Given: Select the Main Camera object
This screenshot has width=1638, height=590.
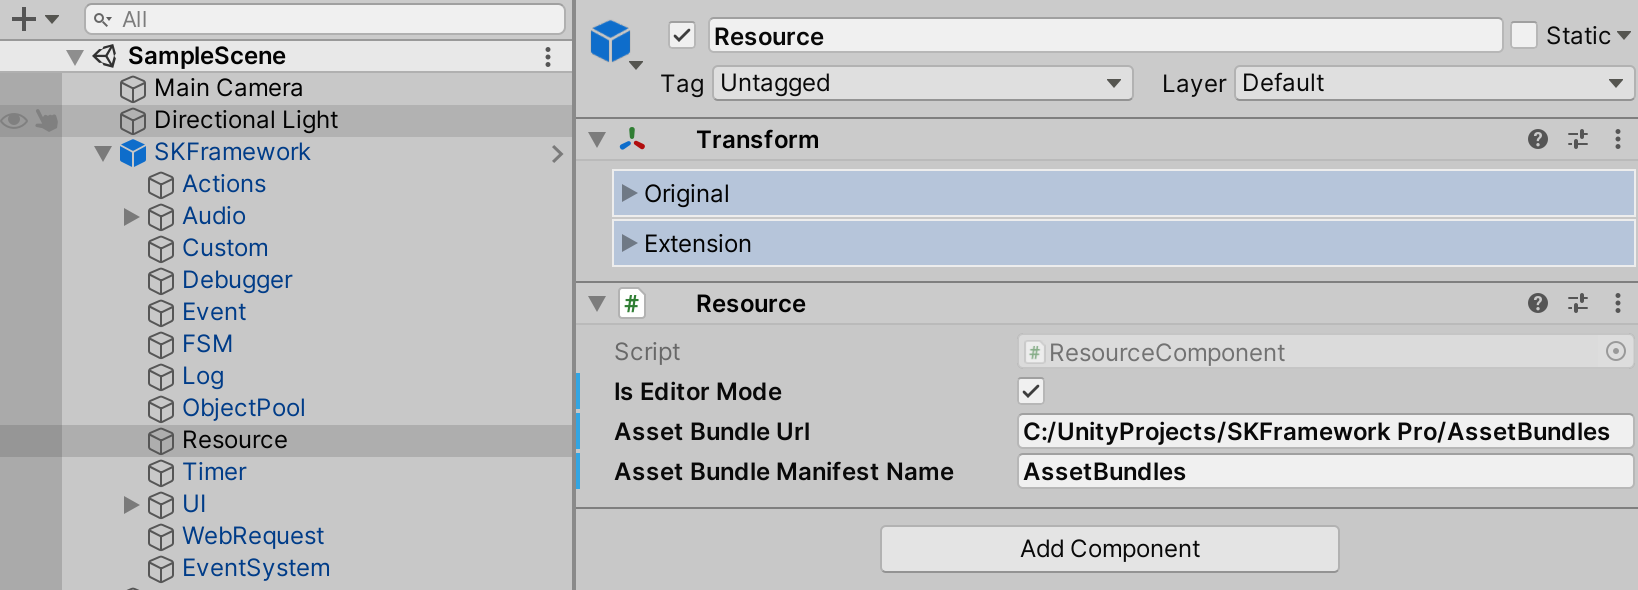Looking at the screenshot, I should click(x=228, y=88).
